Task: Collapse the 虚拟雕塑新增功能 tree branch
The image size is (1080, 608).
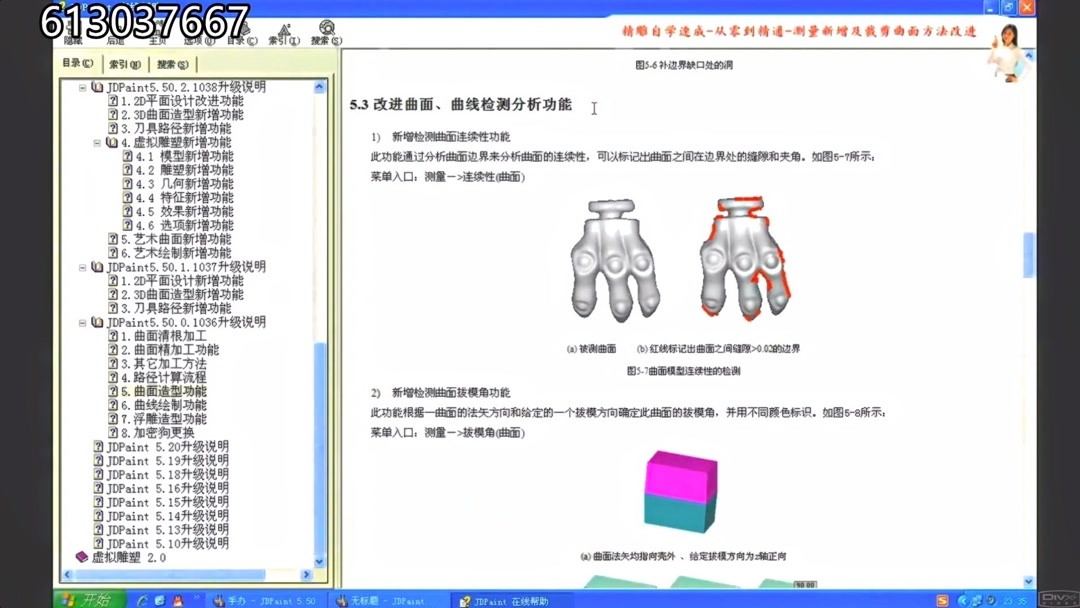Action: pos(95,142)
